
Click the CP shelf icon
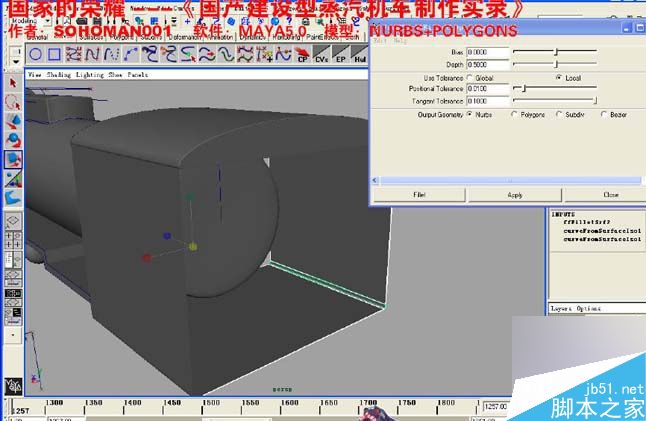coord(303,54)
